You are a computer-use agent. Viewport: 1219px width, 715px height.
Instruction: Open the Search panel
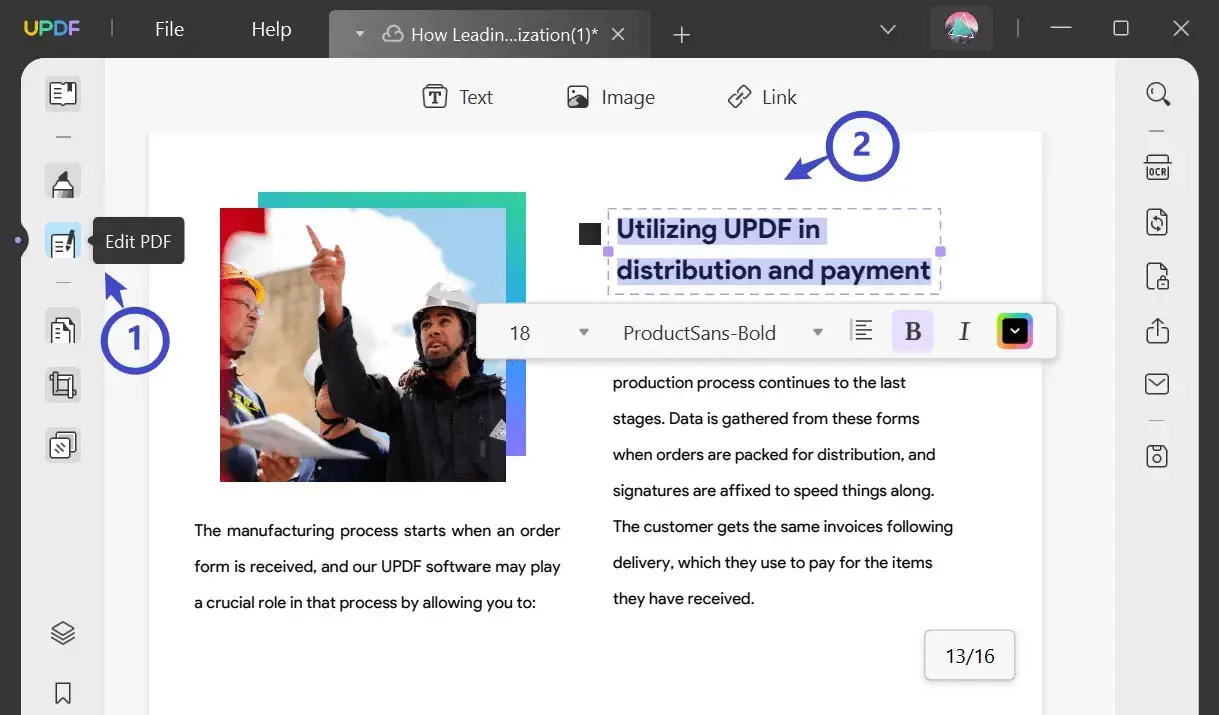pos(1157,93)
